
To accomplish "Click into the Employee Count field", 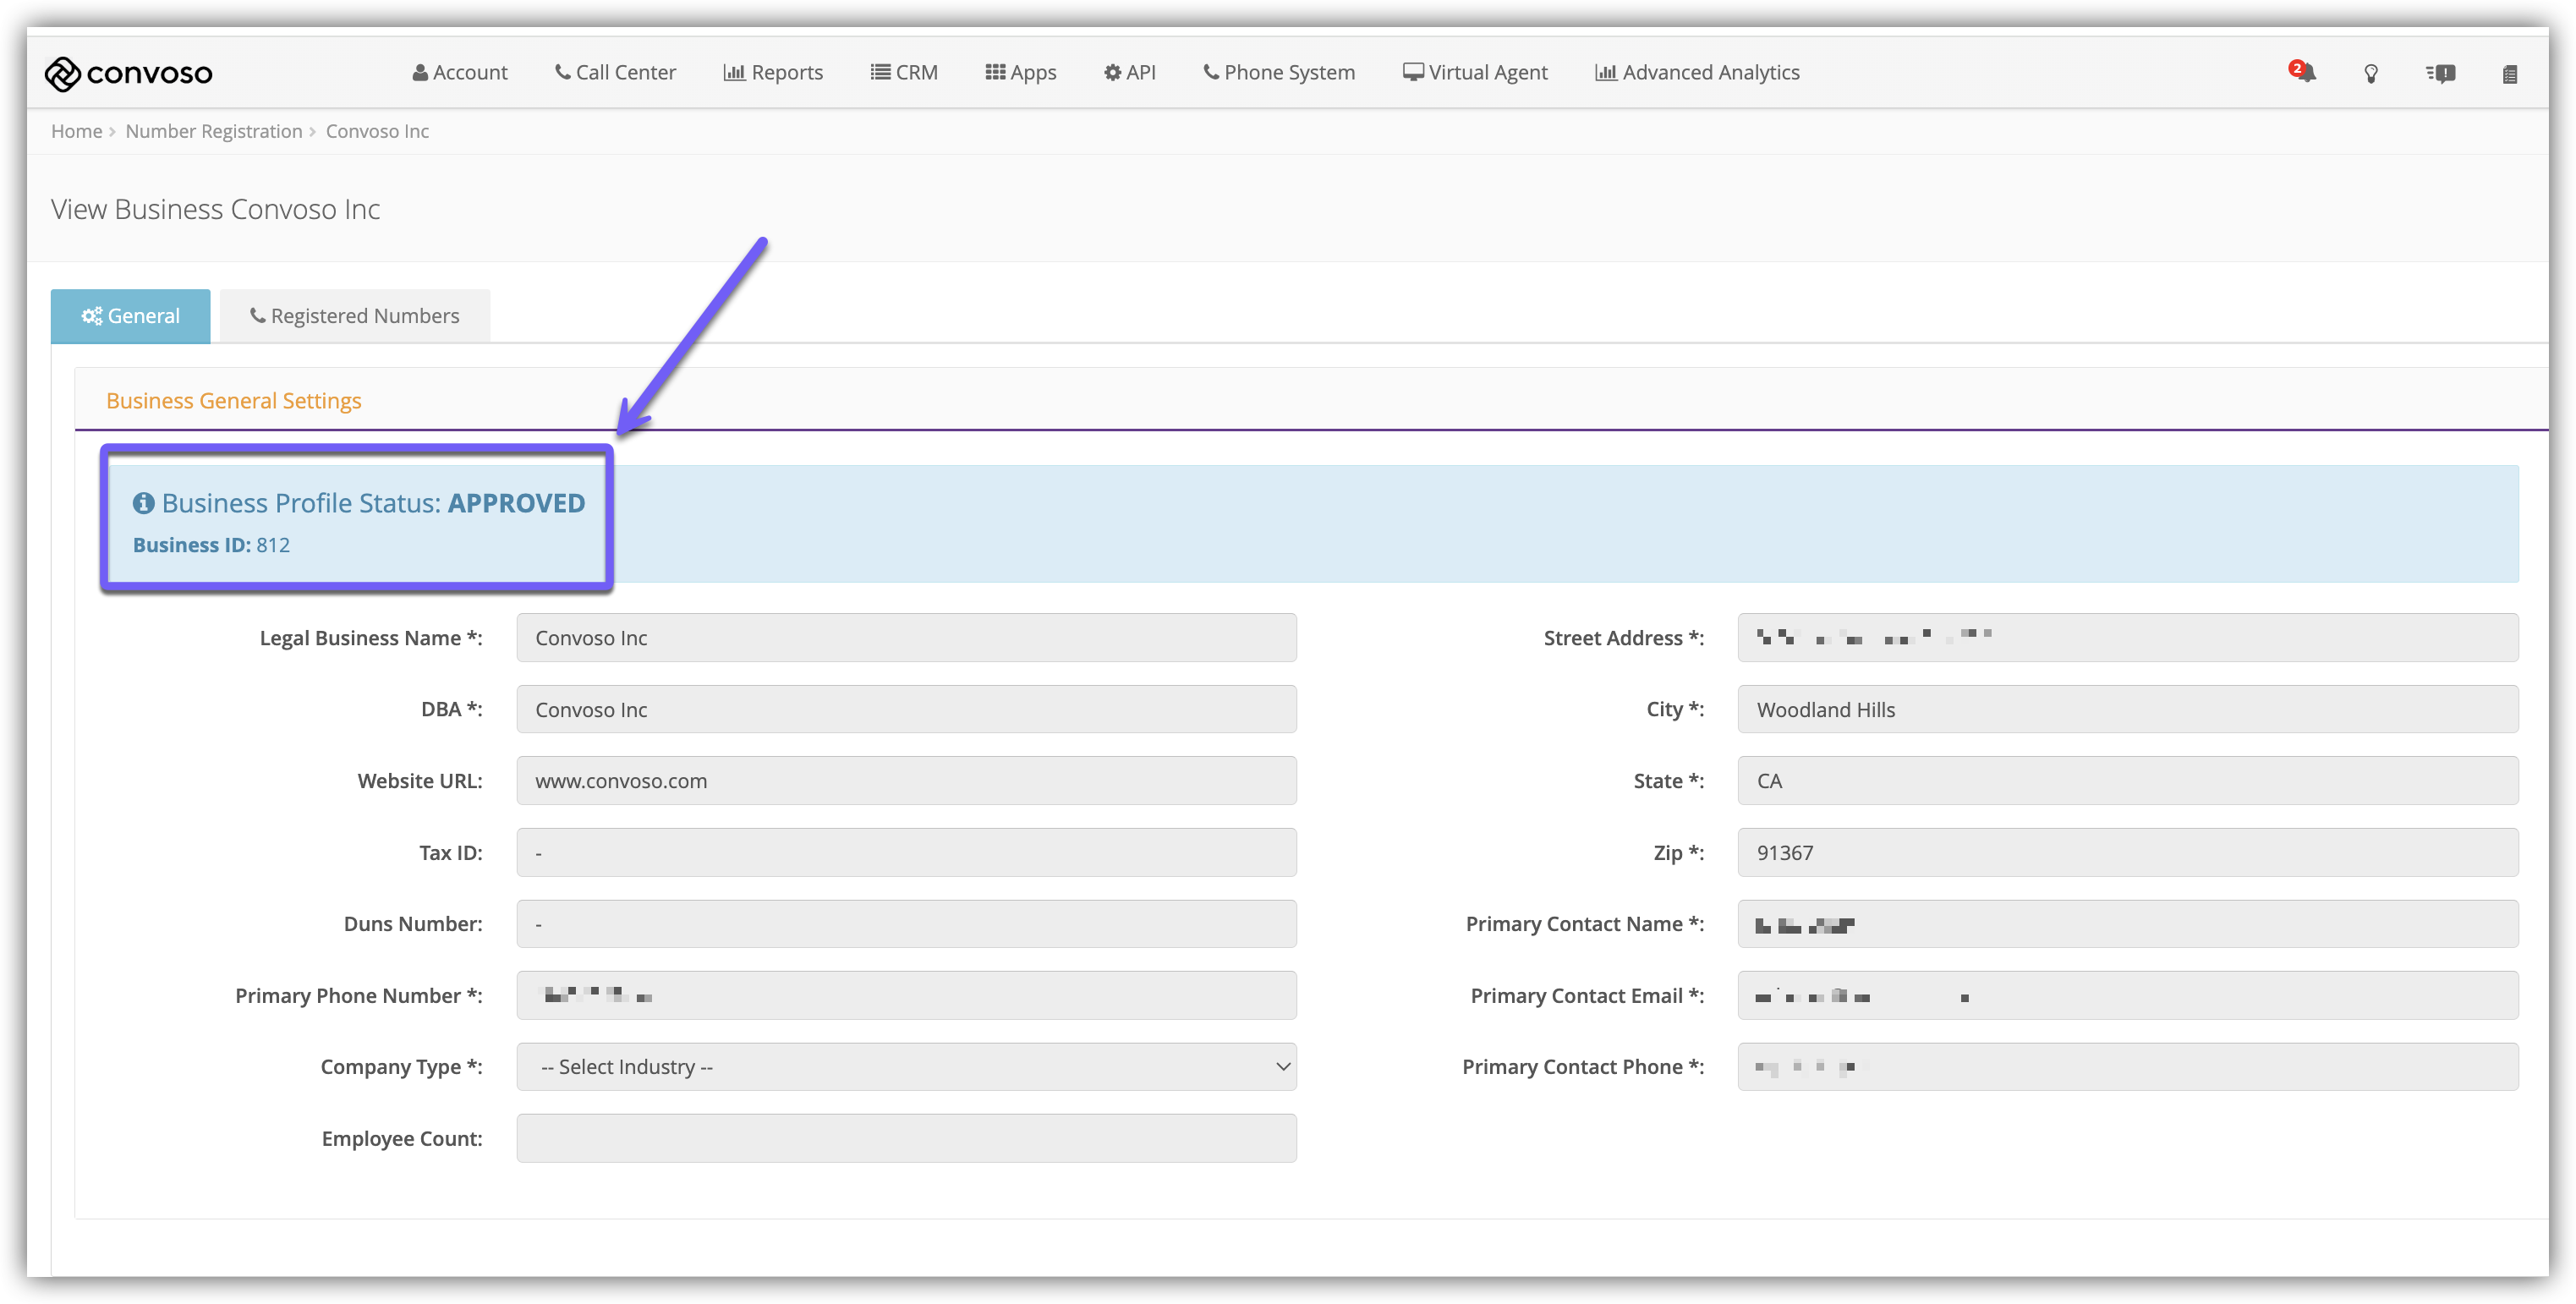I will (x=906, y=1138).
